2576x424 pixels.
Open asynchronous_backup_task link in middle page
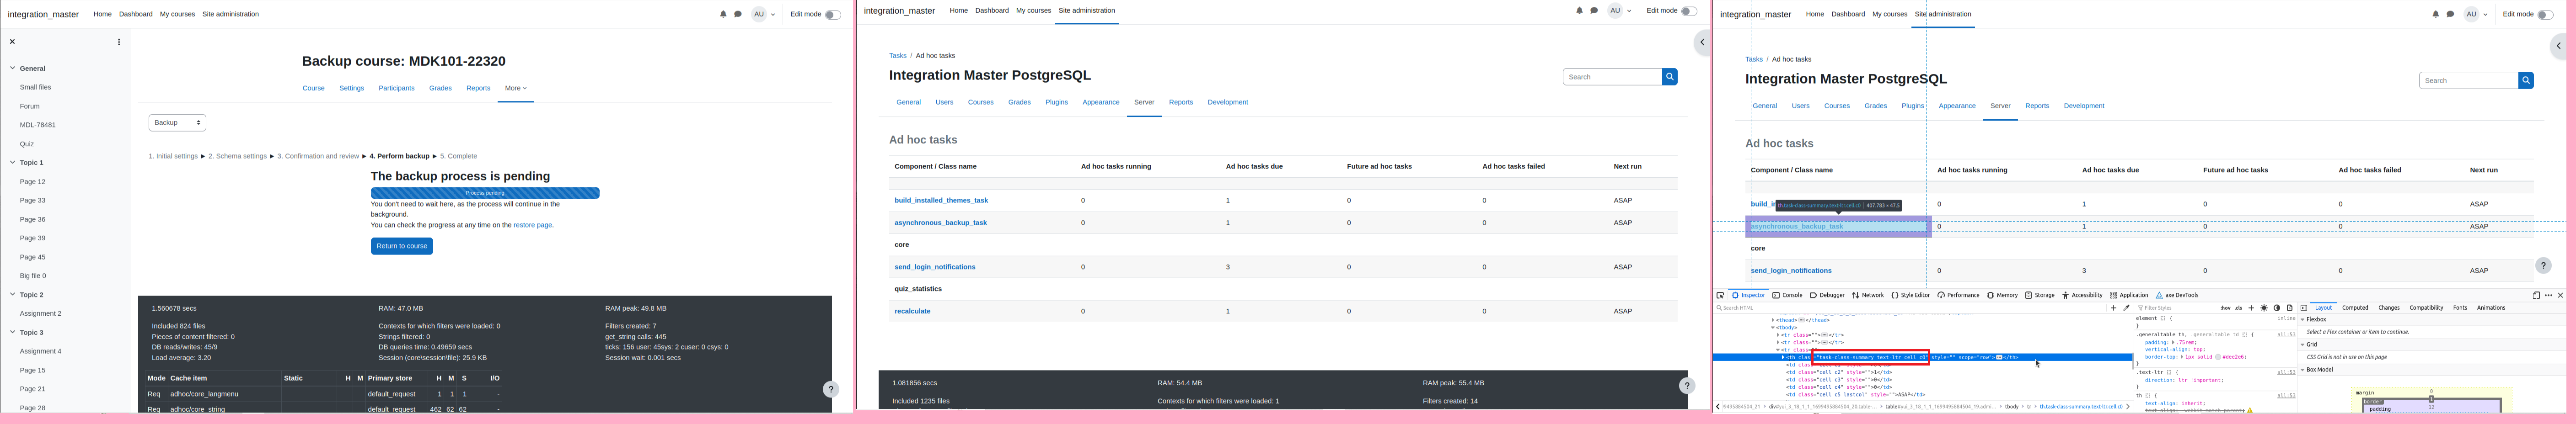click(940, 222)
